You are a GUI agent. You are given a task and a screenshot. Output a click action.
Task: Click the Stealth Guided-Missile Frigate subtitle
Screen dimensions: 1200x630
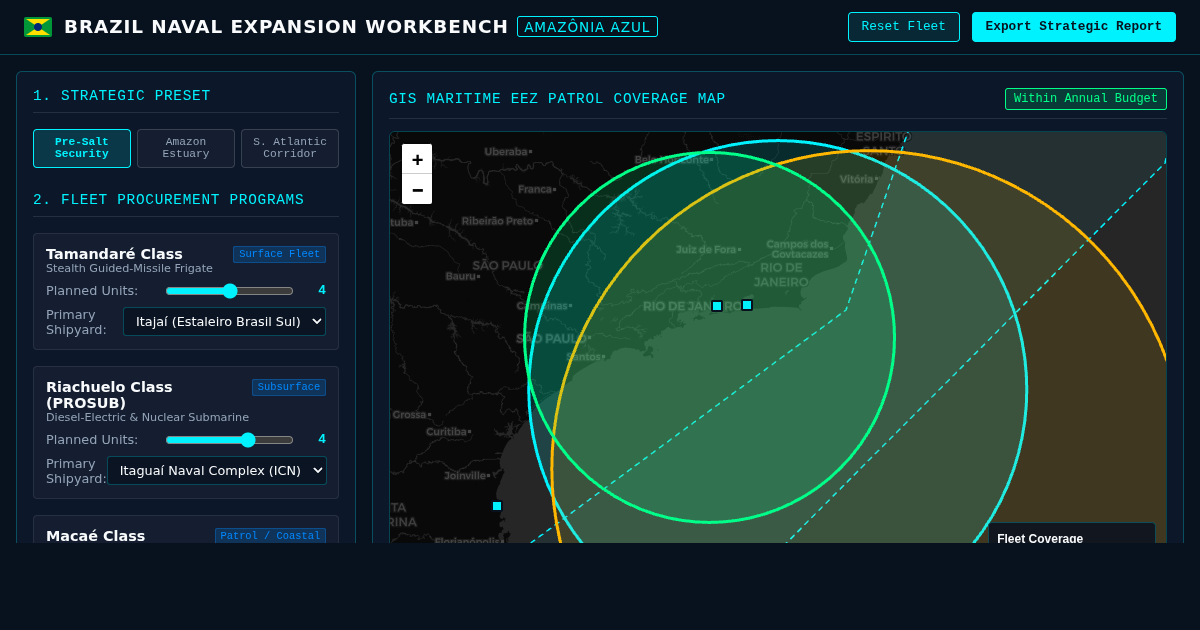pos(129,269)
